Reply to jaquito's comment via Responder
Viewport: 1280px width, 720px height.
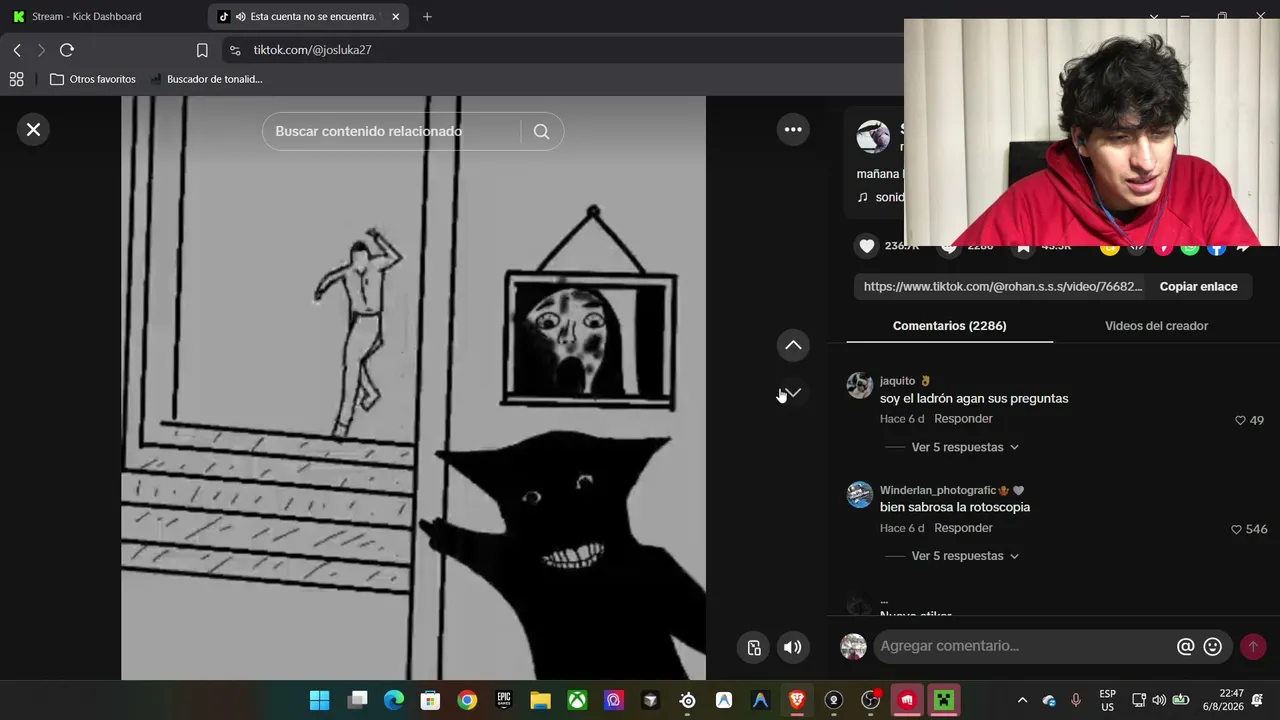[x=963, y=419]
